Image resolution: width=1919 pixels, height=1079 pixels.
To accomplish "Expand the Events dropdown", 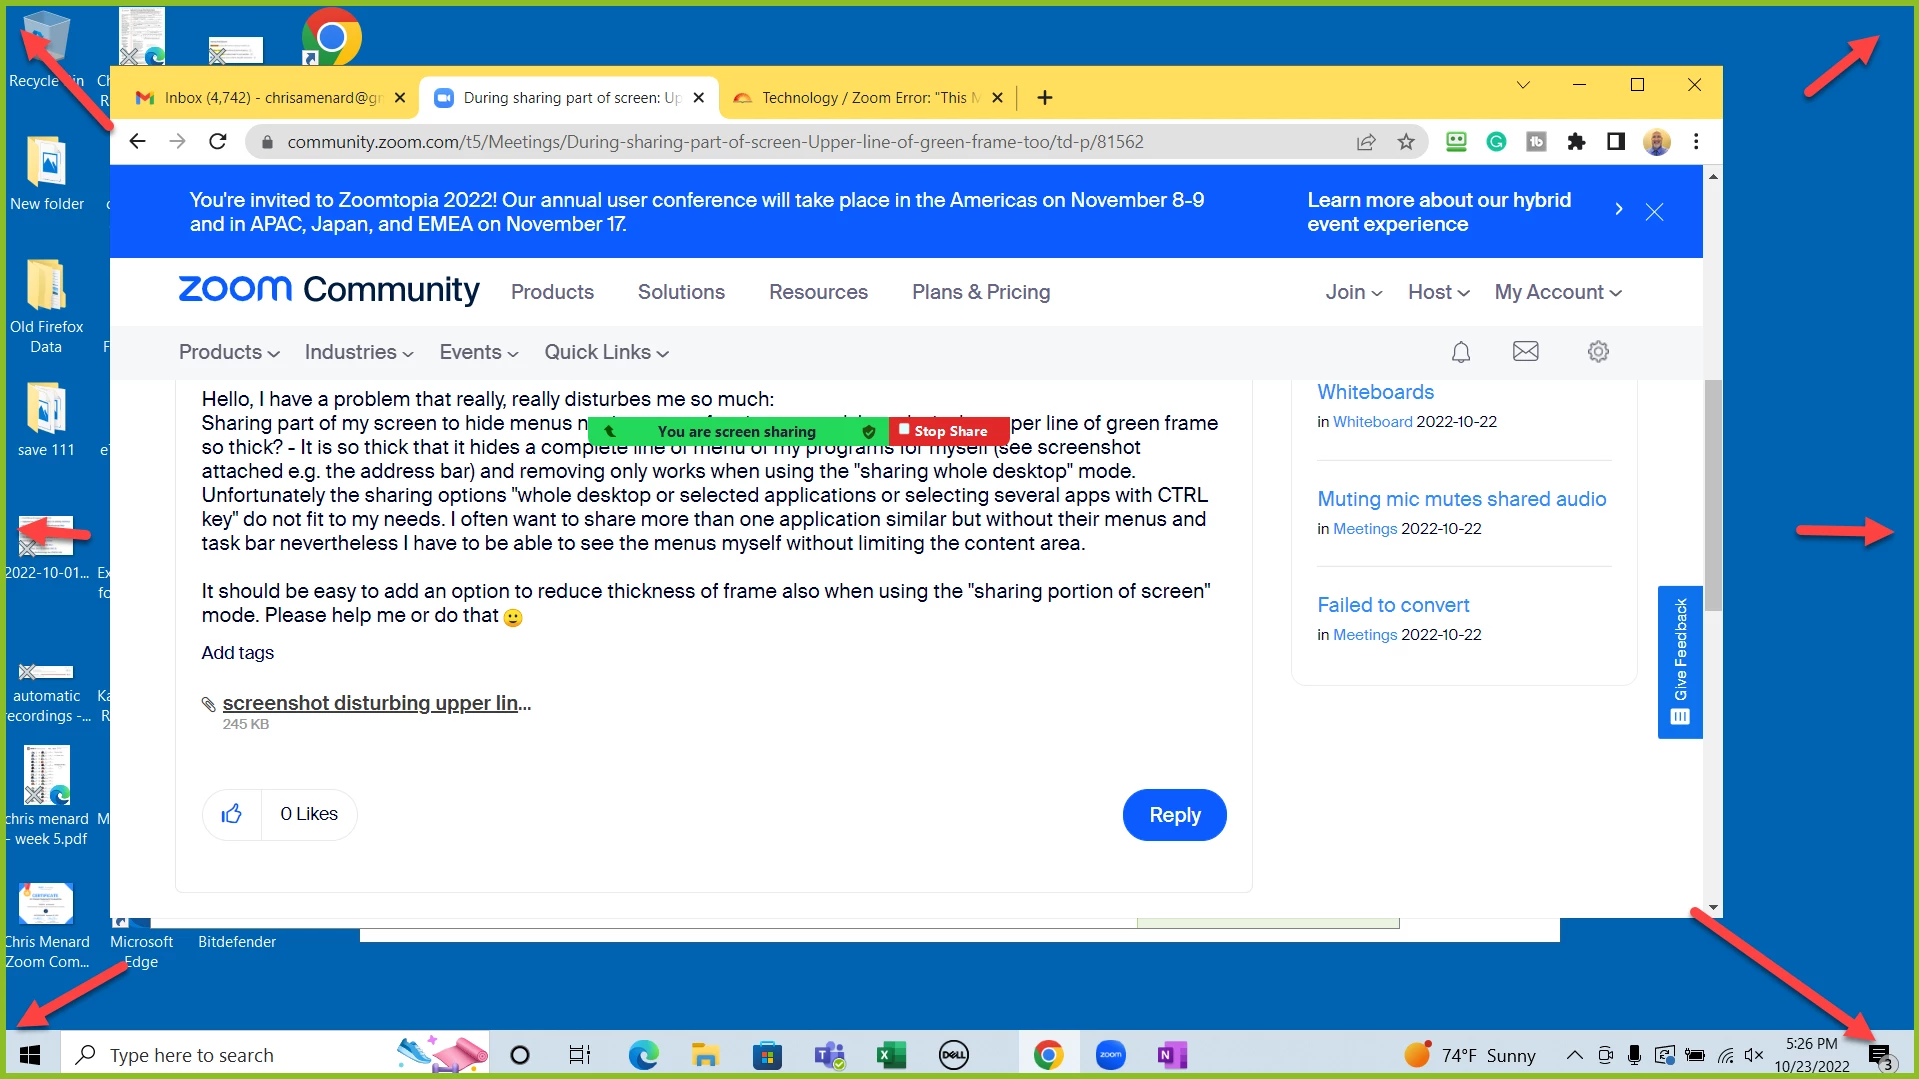I will 479,352.
